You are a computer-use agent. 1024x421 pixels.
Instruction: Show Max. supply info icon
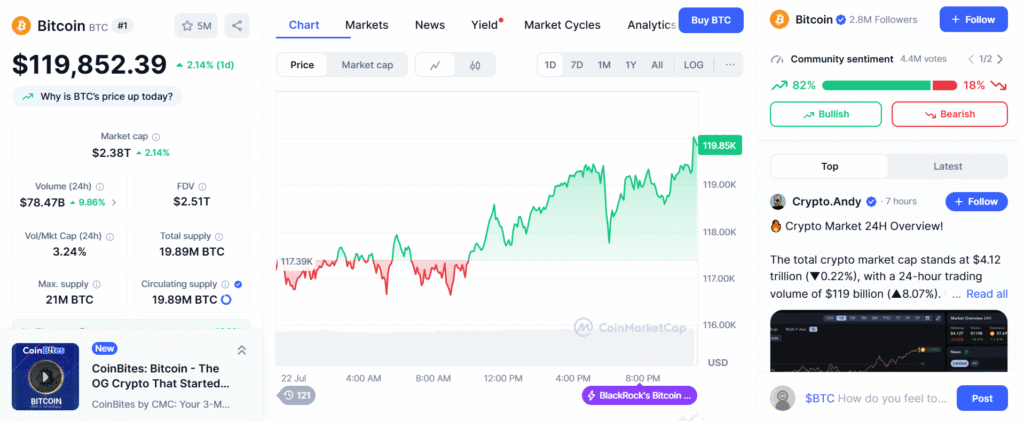click(x=97, y=285)
